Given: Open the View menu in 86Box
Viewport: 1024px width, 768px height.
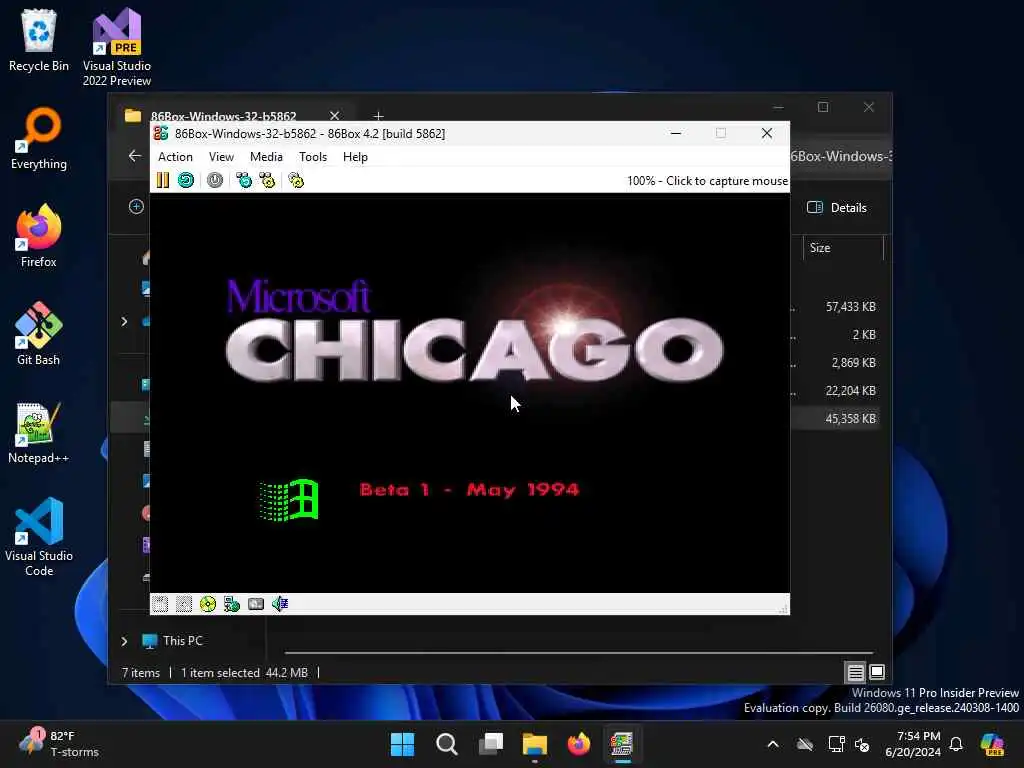Looking at the screenshot, I should (221, 157).
